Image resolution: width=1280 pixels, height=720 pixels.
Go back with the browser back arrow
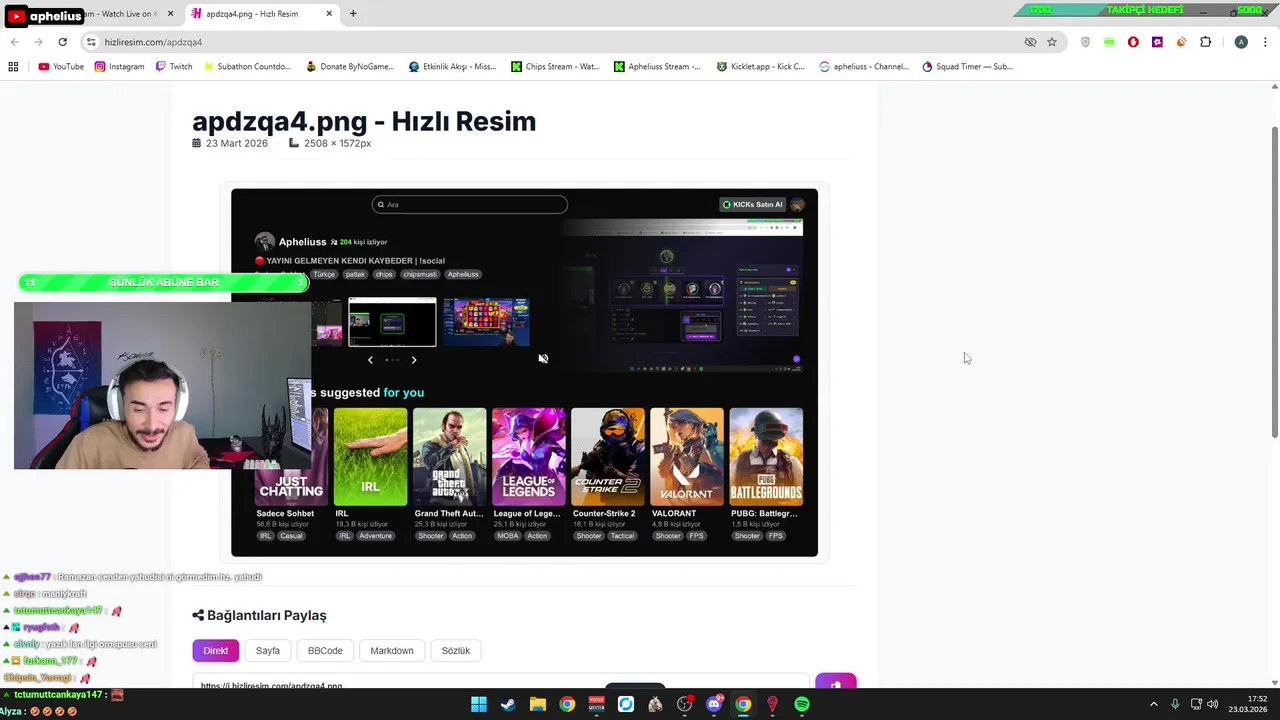coord(14,42)
